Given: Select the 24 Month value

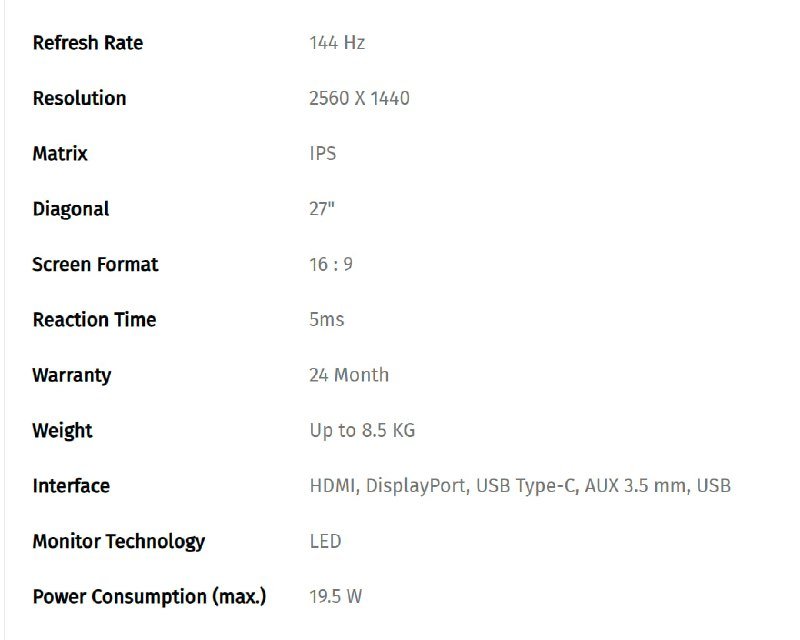Looking at the screenshot, I should click(349, 376).
